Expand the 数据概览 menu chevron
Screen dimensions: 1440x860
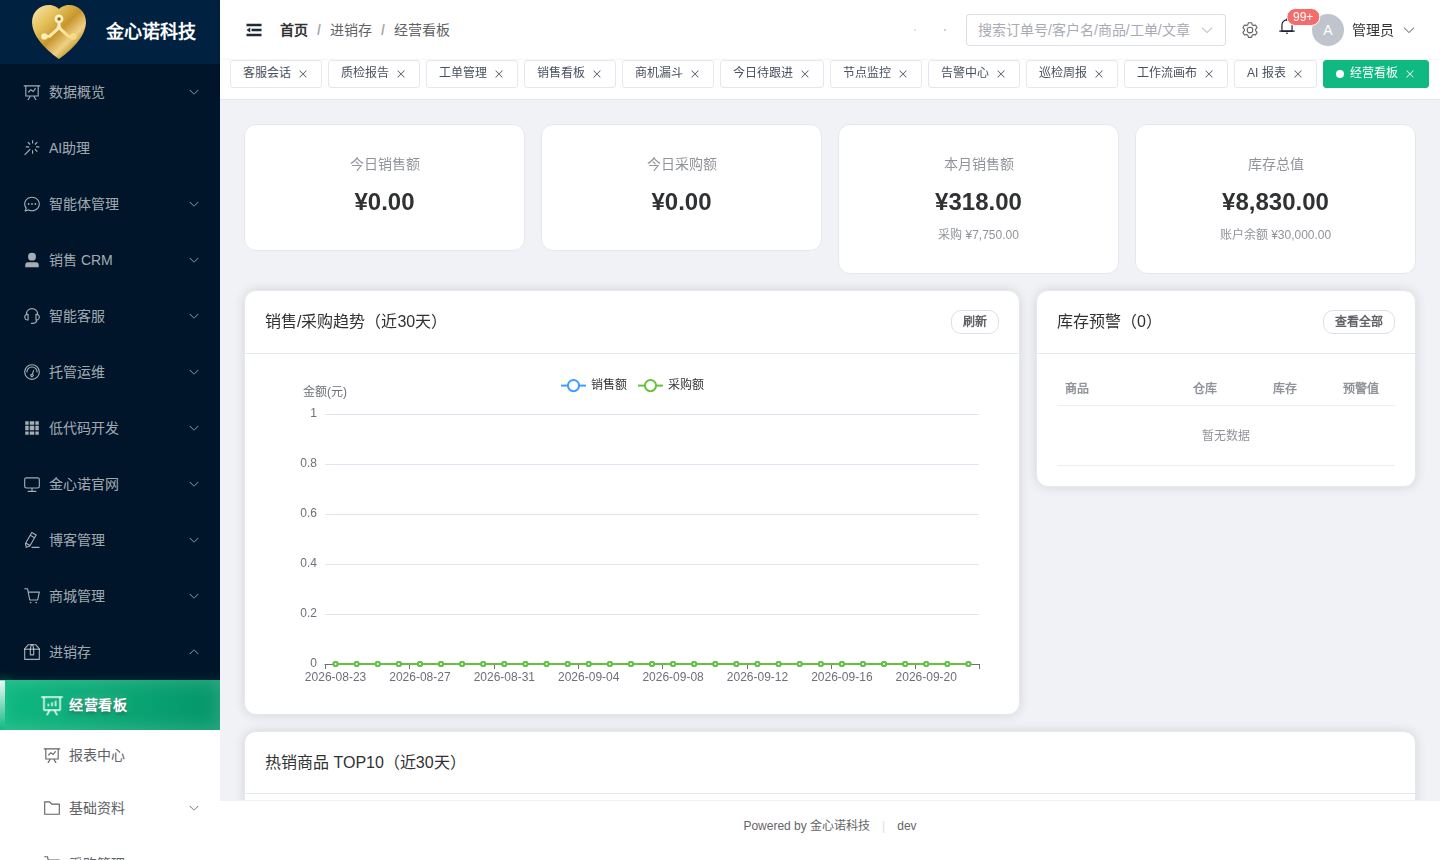tap(194, 92)
